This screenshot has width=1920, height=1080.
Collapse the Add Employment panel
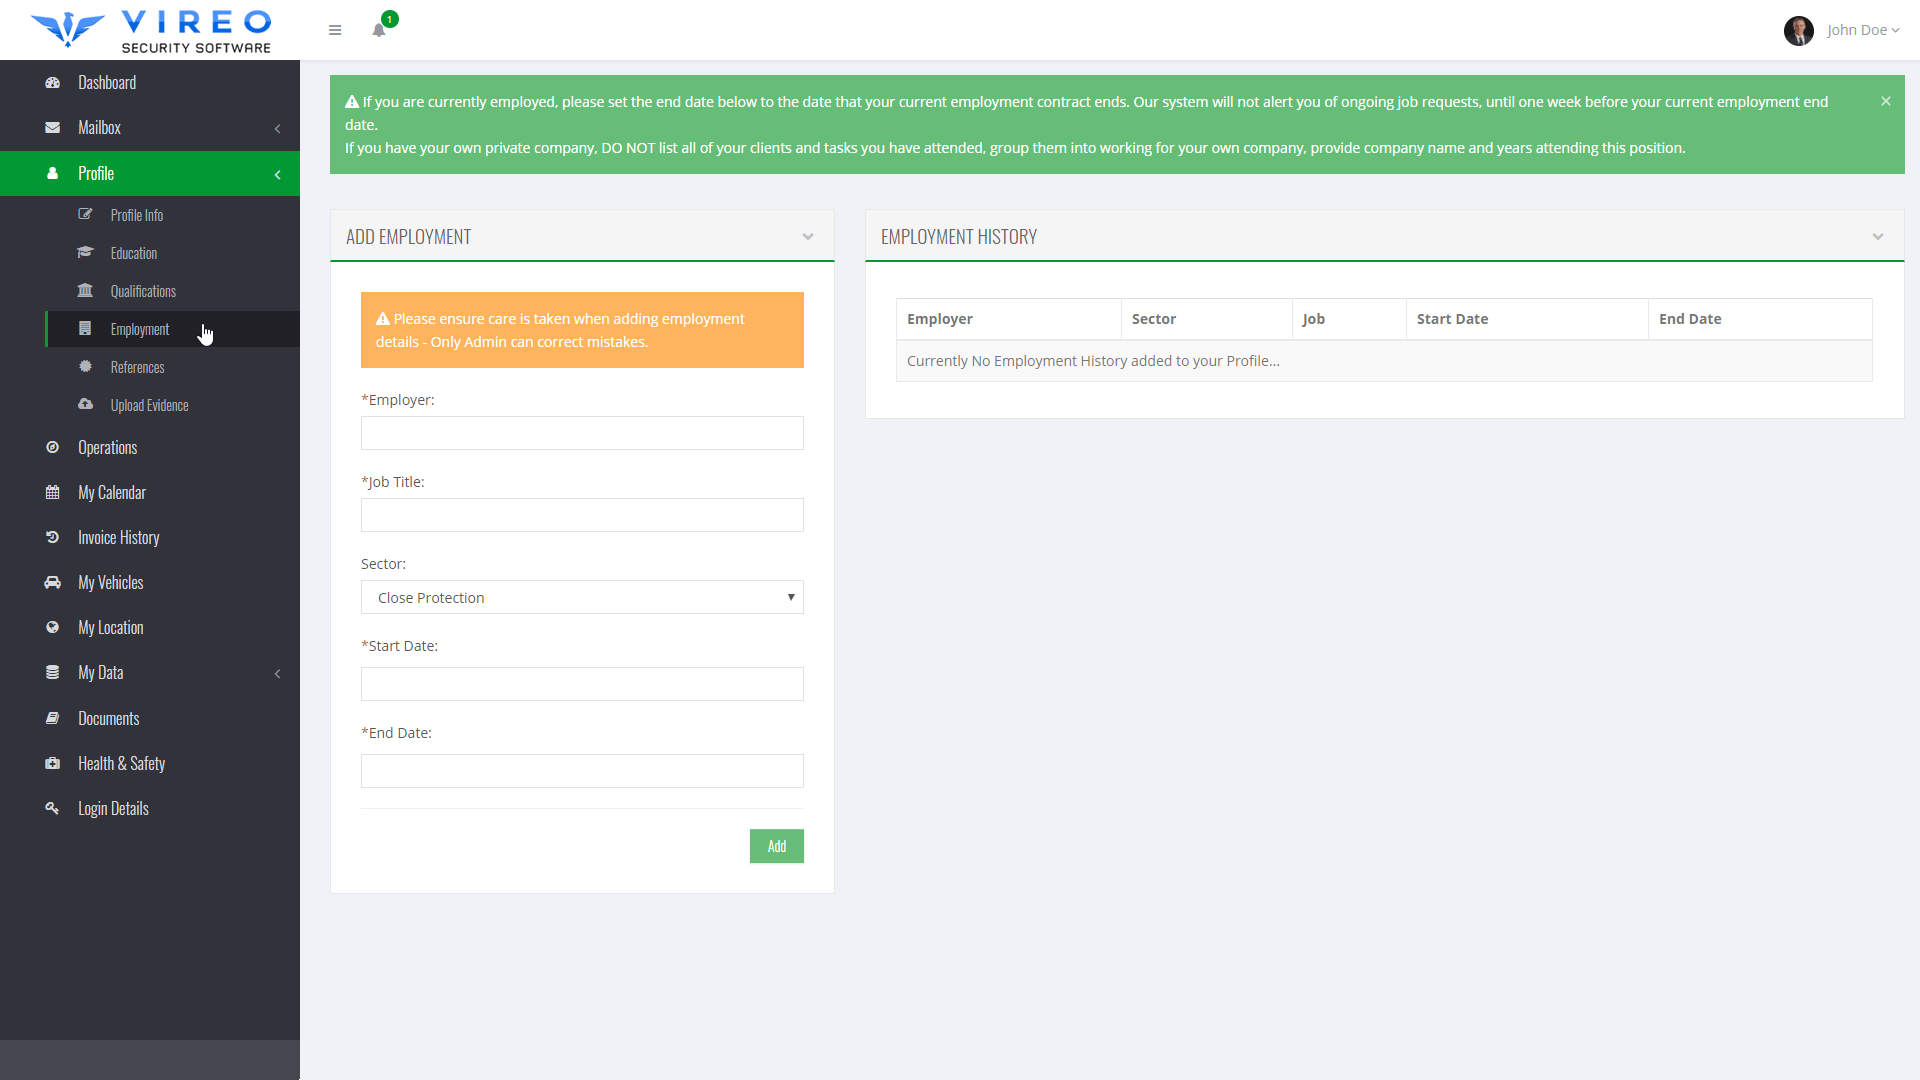click(808, 237)
